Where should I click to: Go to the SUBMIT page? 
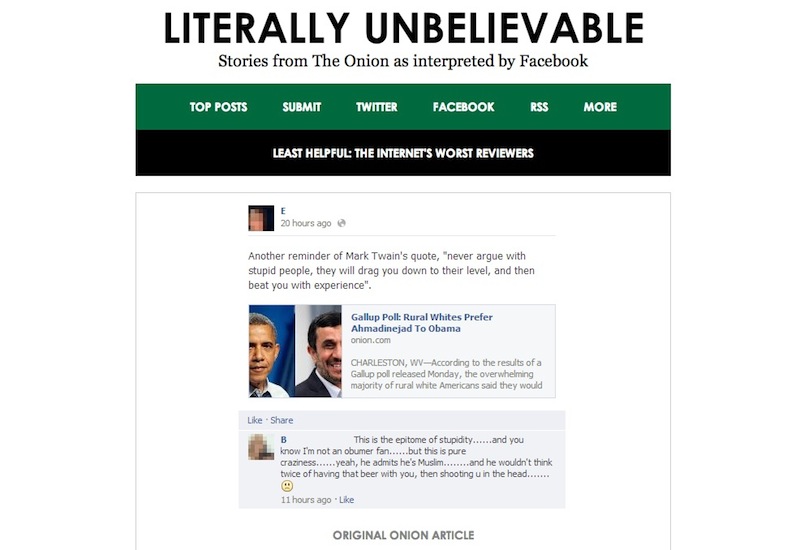[302, 107]
